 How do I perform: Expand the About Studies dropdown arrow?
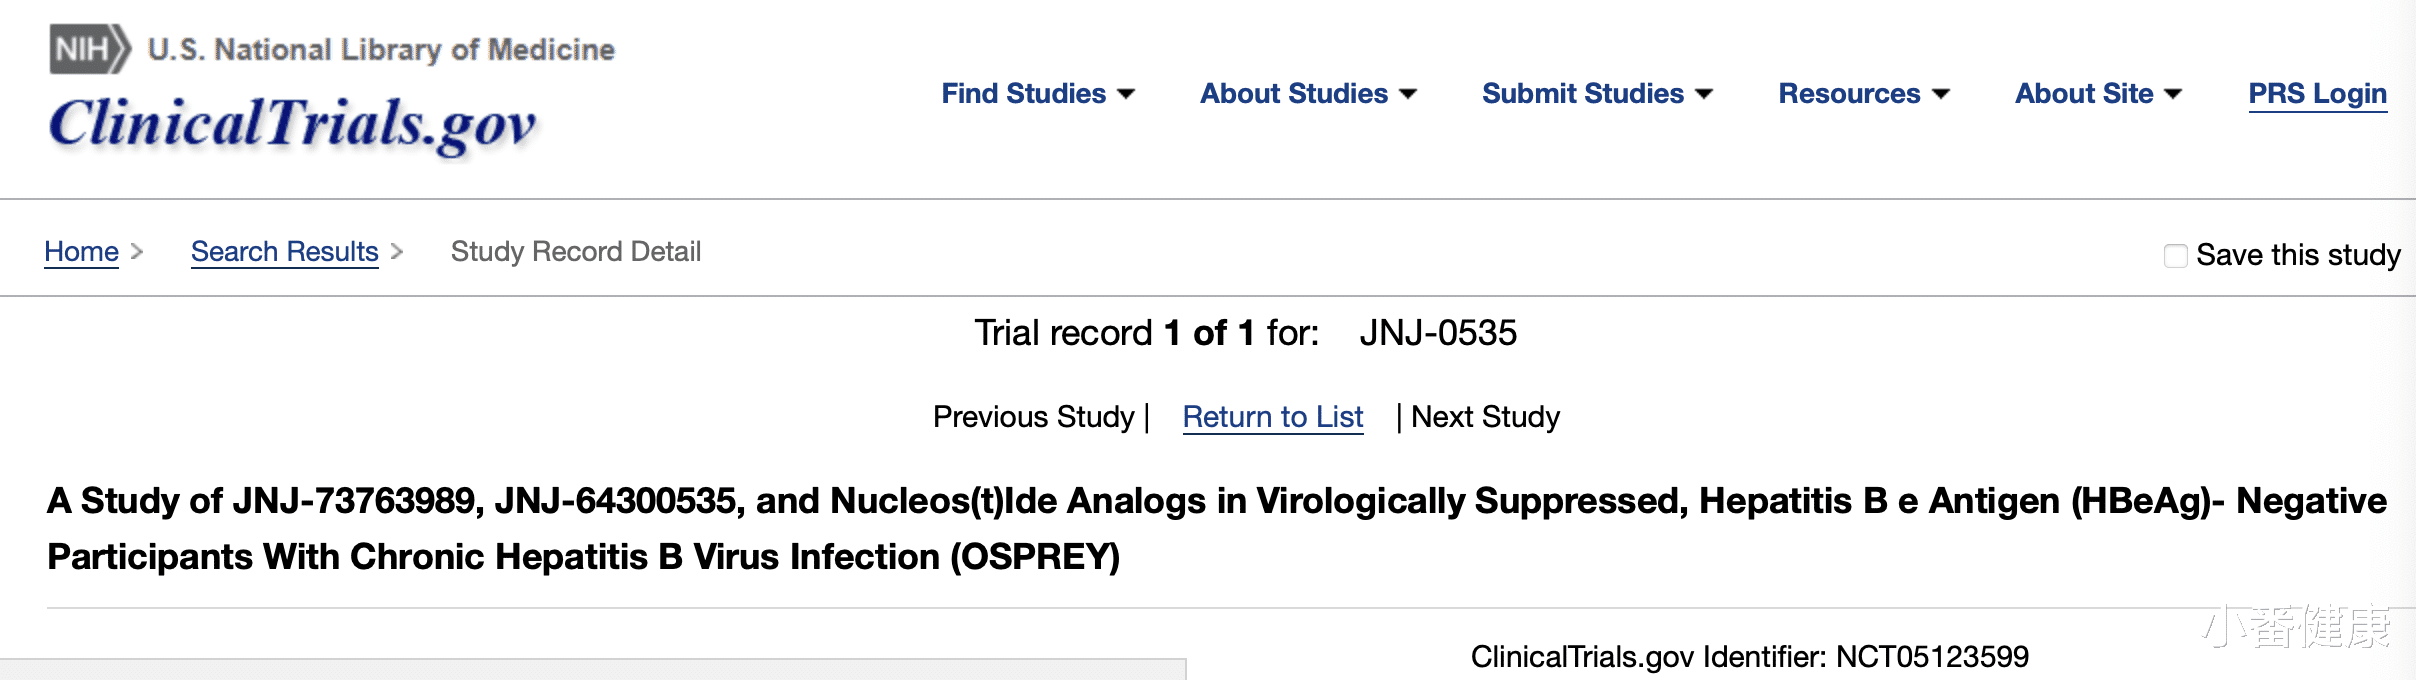point(1408,95)
